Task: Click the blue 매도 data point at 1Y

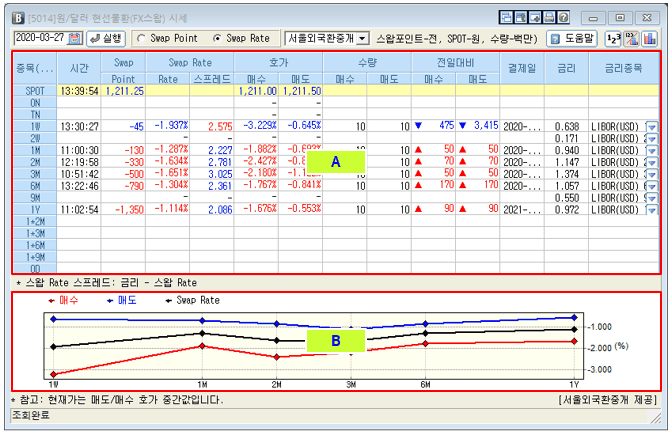Action: 574,317
